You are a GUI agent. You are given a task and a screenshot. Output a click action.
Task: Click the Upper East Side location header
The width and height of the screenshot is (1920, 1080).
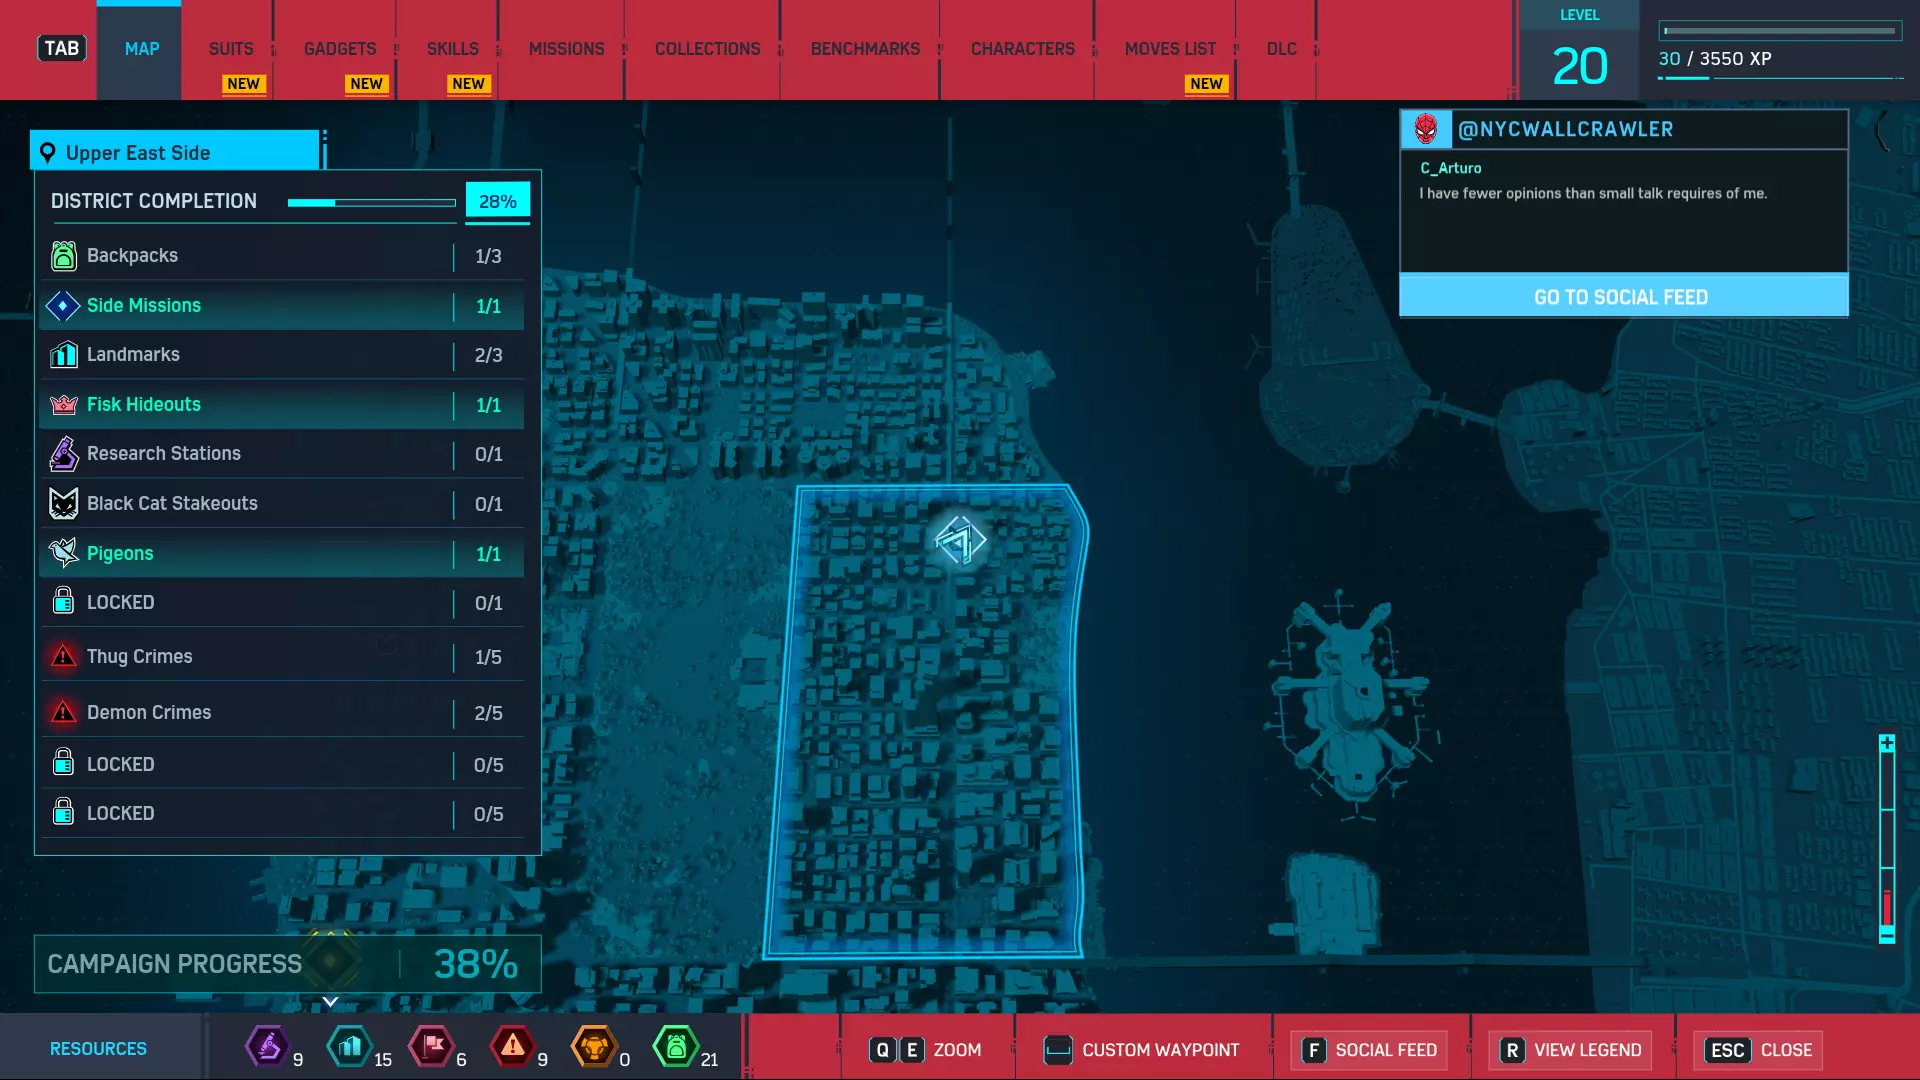[x=175, y=153]
